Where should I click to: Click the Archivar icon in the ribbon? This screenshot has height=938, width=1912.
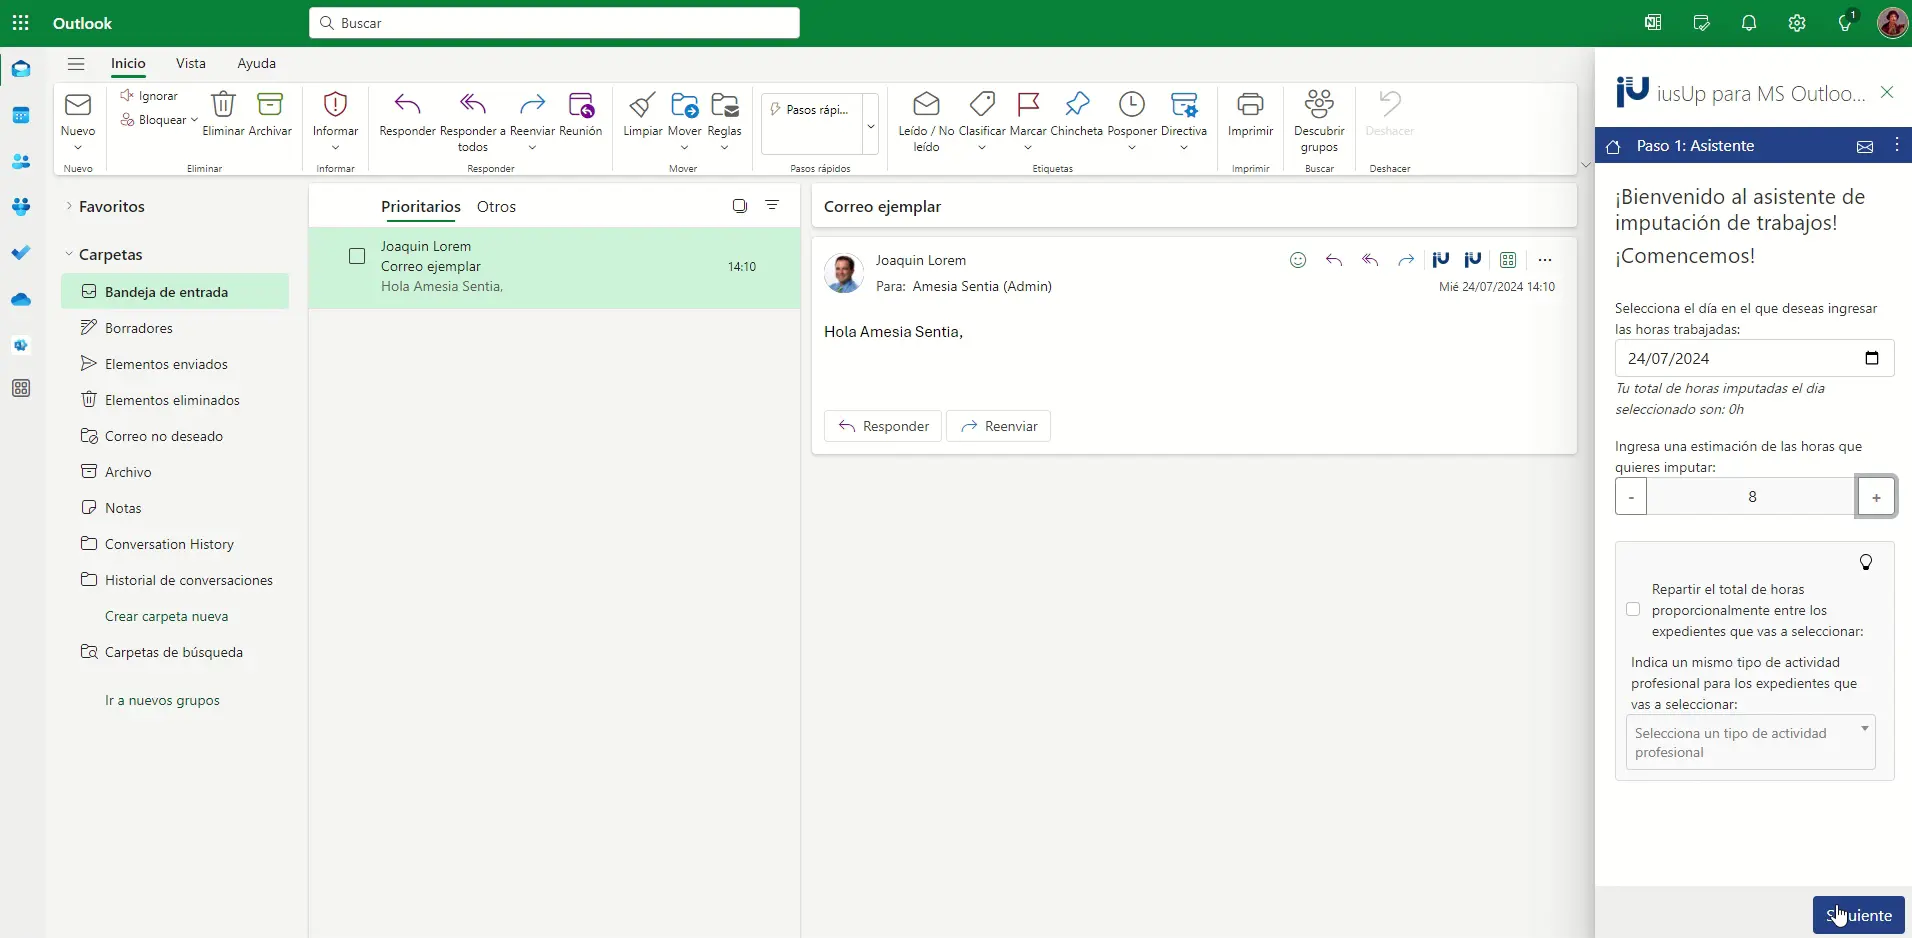tap(270, 105)
